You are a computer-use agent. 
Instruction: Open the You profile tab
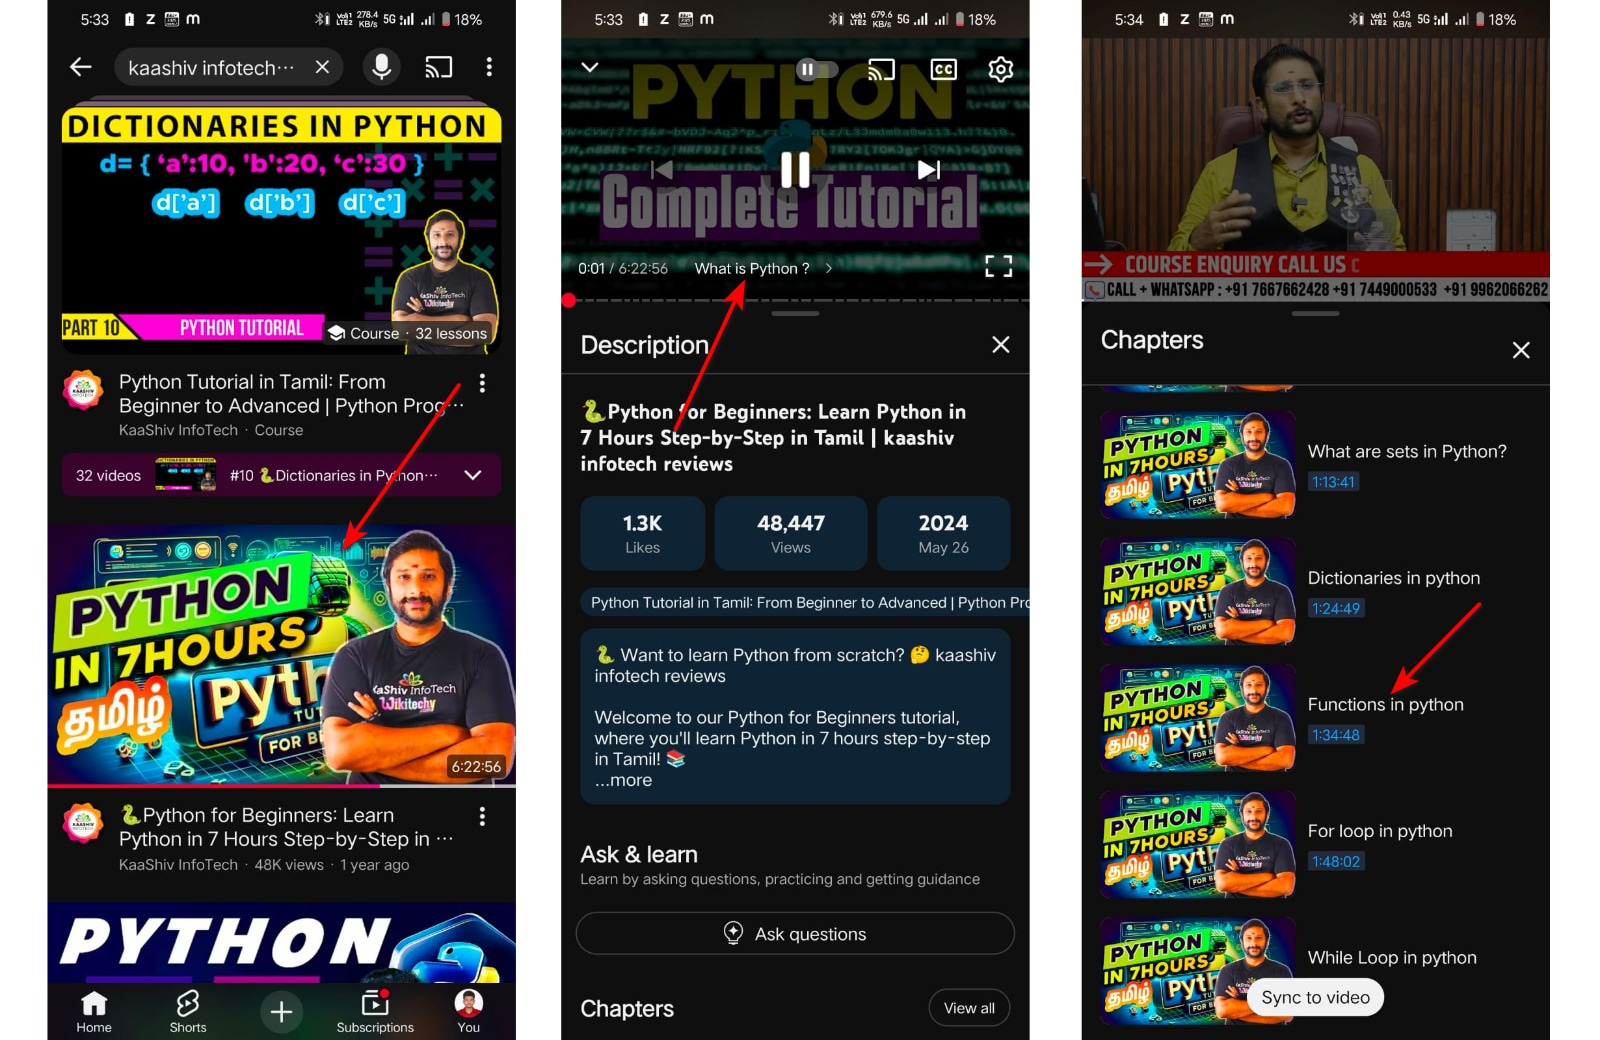click(469, 1011)
